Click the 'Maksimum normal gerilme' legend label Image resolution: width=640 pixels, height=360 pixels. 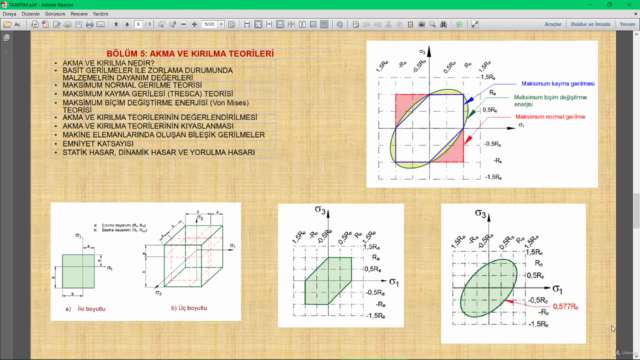point(550,117)
